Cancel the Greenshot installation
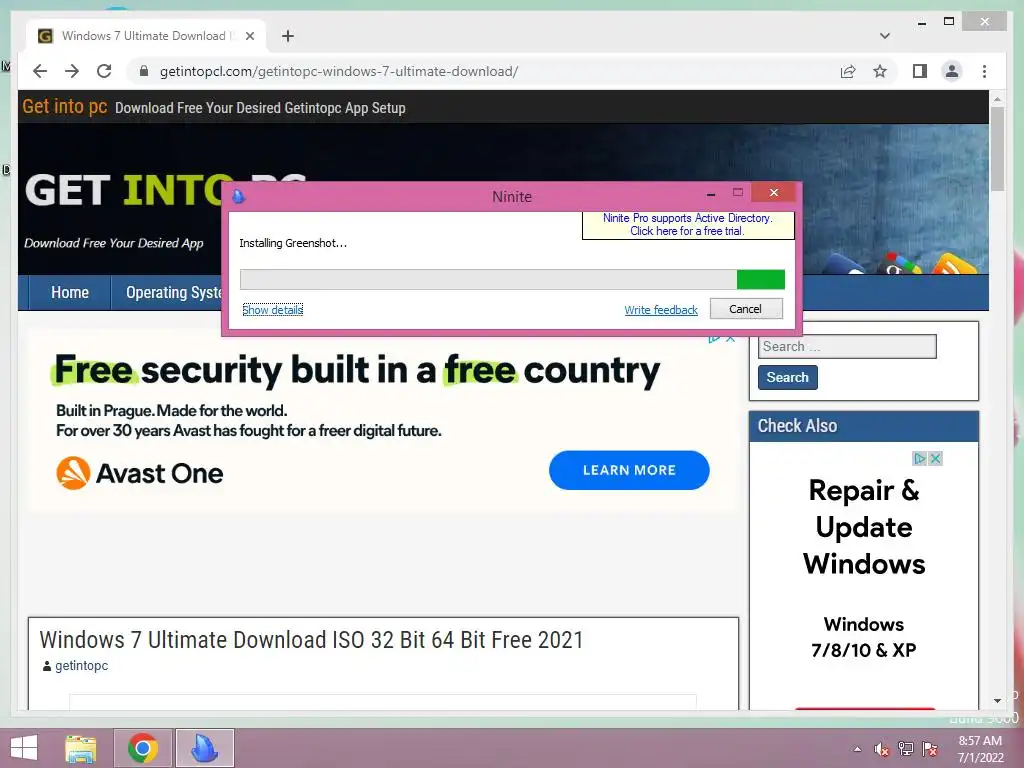The width and height of the screenshot is (1024, 768). click(x=746, y=309)
